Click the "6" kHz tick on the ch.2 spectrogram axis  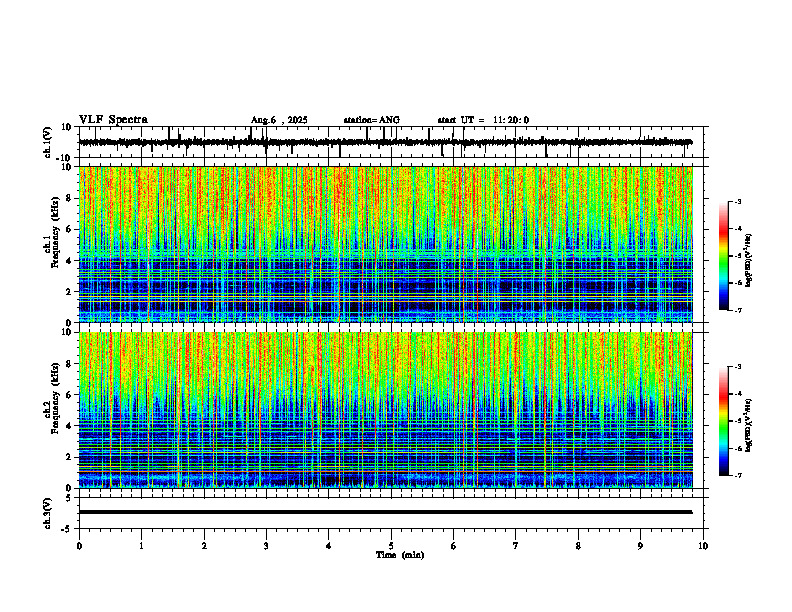click(x=70, y=395)
